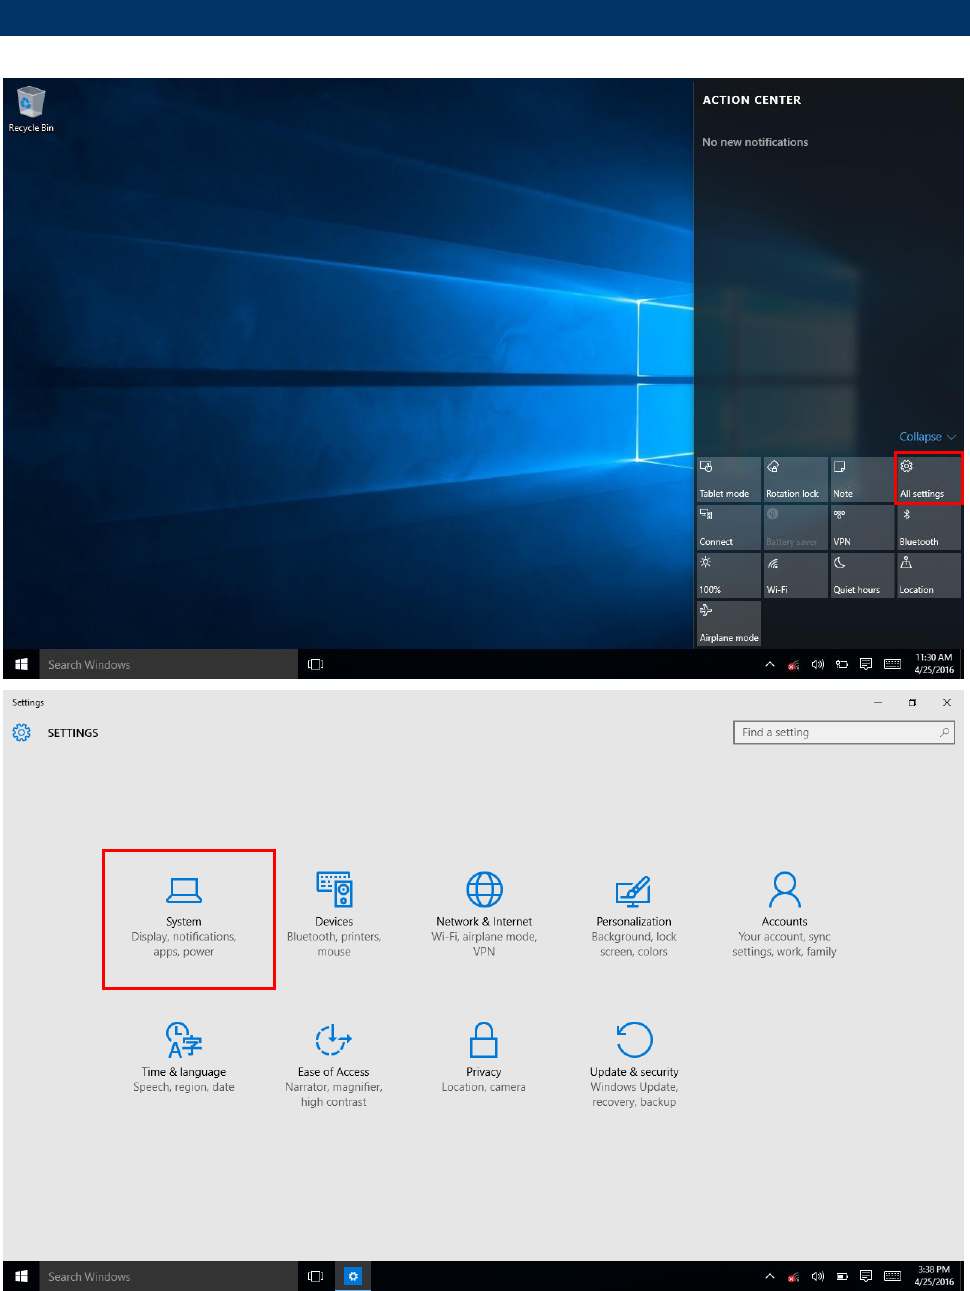Open Network & Internet settings
970x1291 pixels.
pyautogui.click(x=484, y=914)
